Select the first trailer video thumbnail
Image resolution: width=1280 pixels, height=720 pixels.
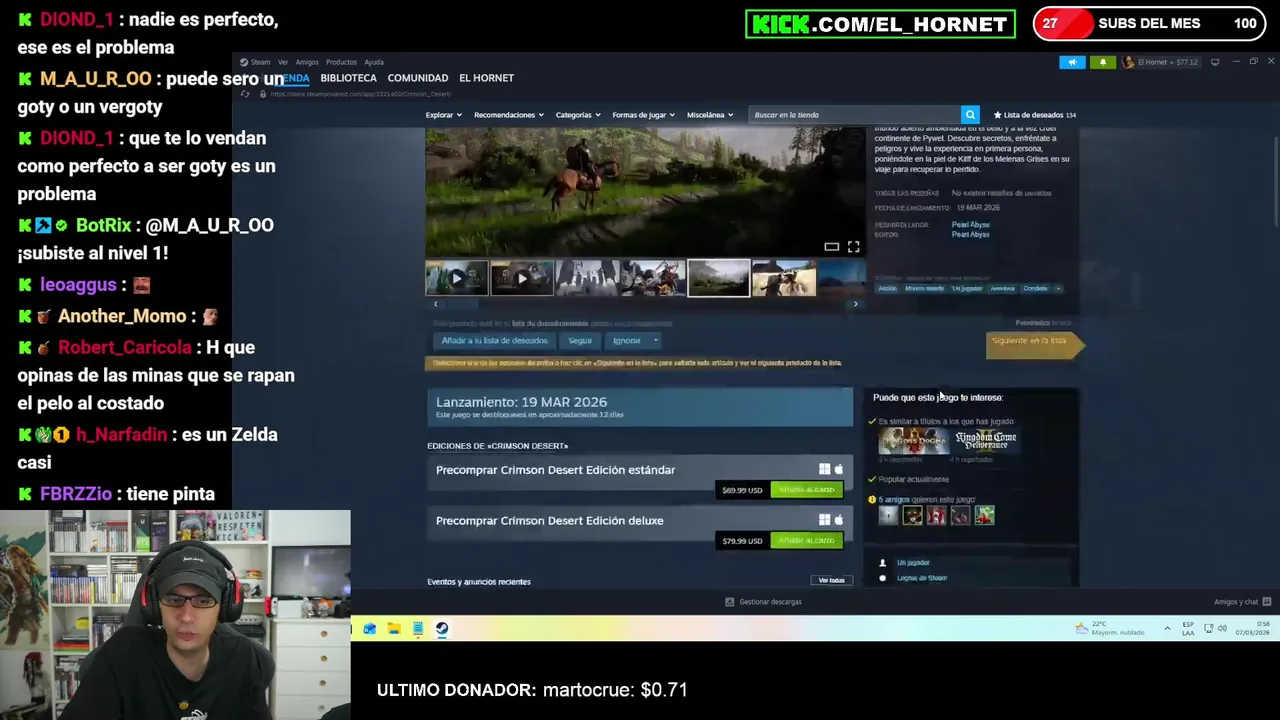pos(456,279)
